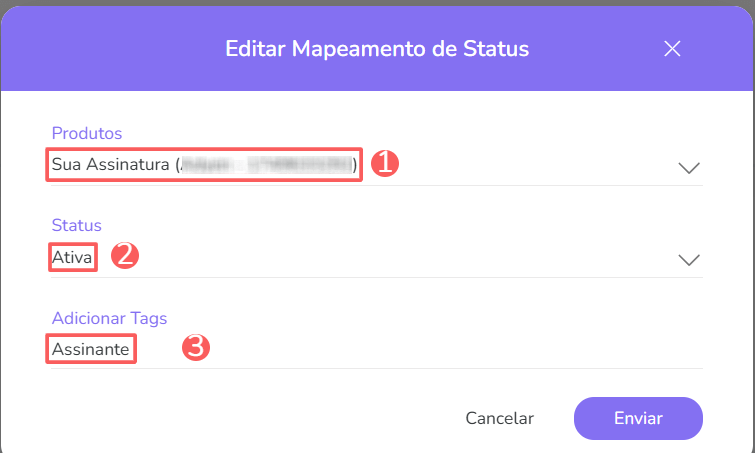
Task: Expand the Produtos dropdown chevron
Action: click(689, 167)
